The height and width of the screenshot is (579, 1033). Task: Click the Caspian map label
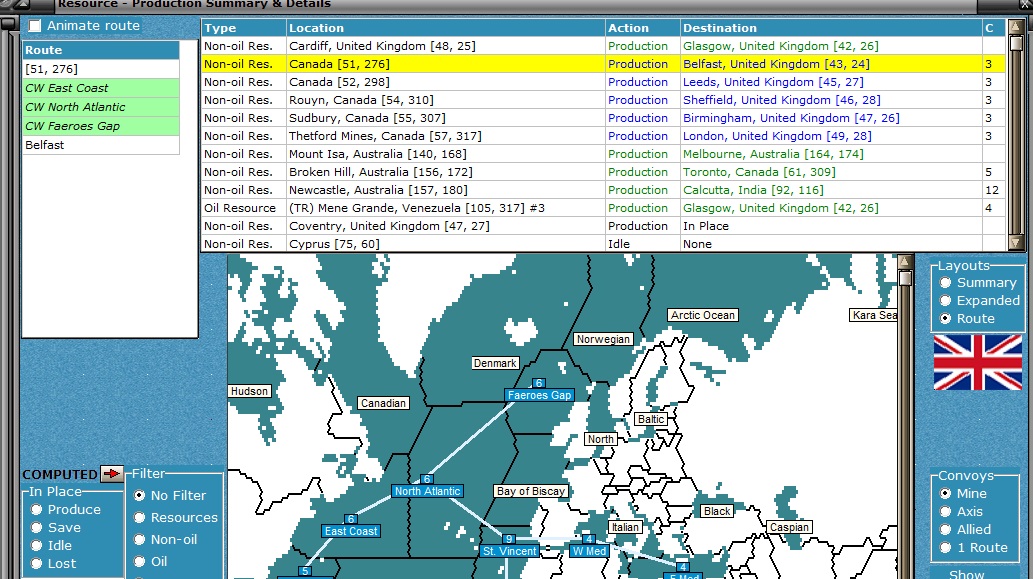click(789, 527)
